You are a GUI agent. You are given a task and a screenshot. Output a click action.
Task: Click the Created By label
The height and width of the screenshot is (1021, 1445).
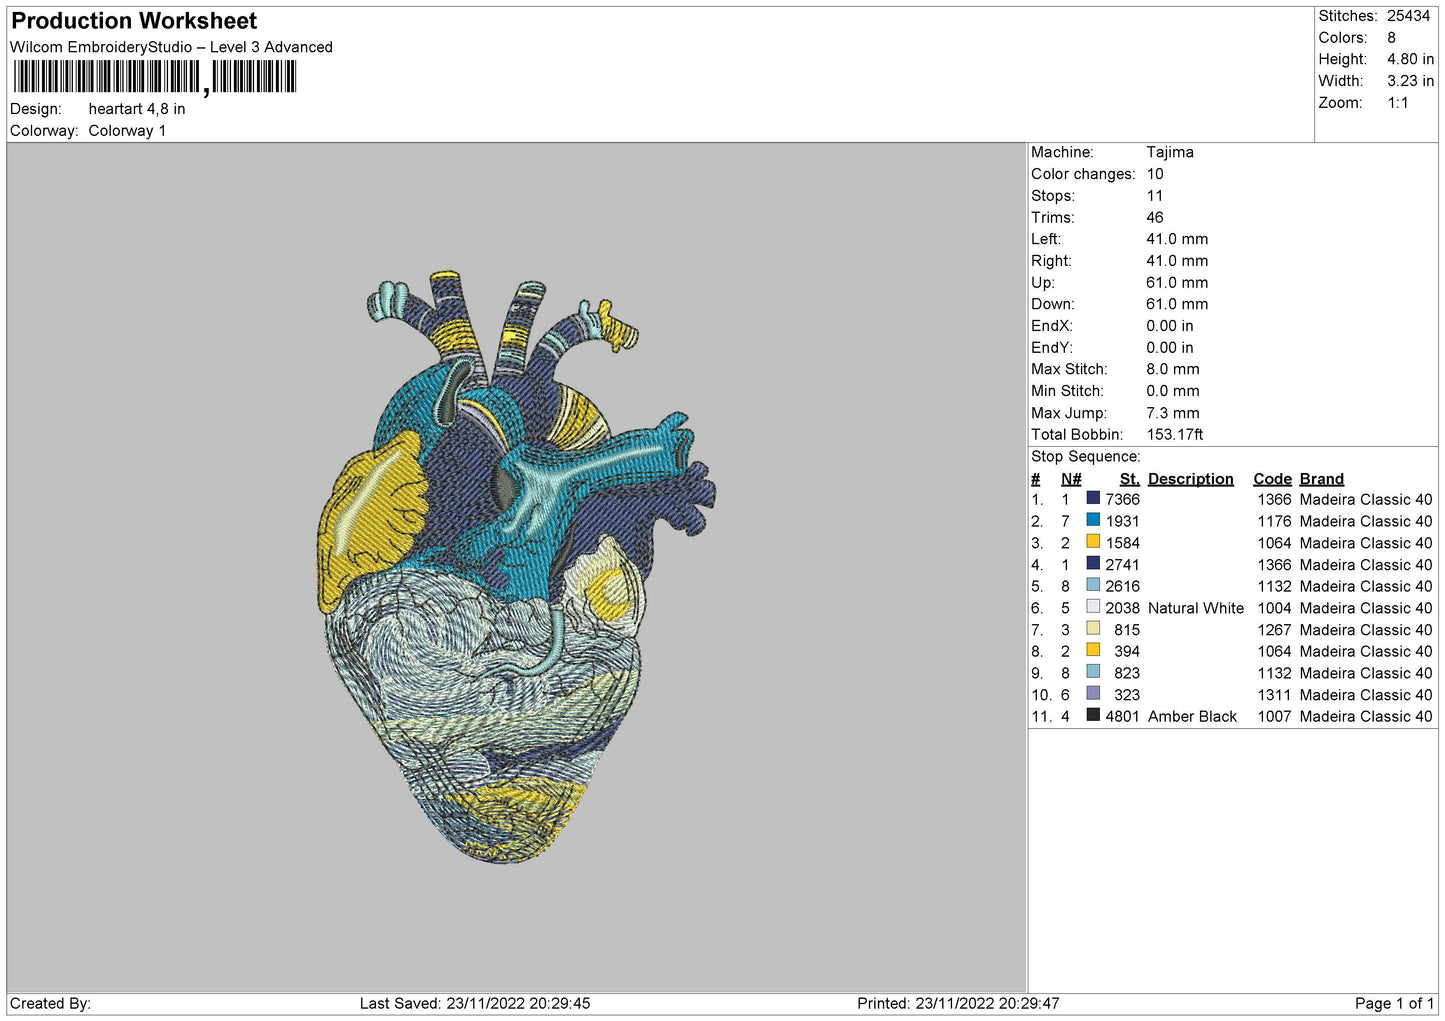click(x=50, y=1003)
